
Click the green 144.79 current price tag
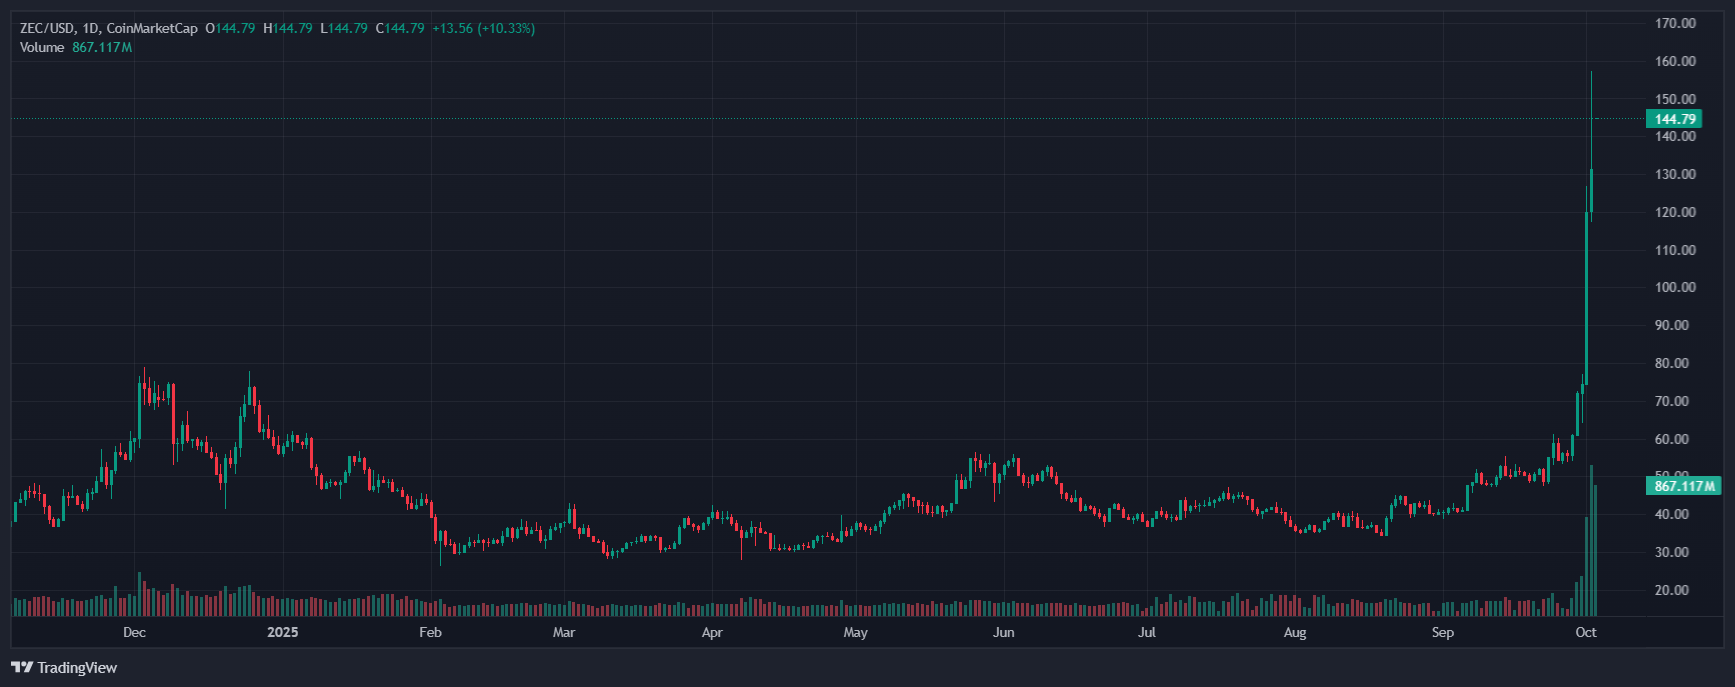click(1674, 119)
